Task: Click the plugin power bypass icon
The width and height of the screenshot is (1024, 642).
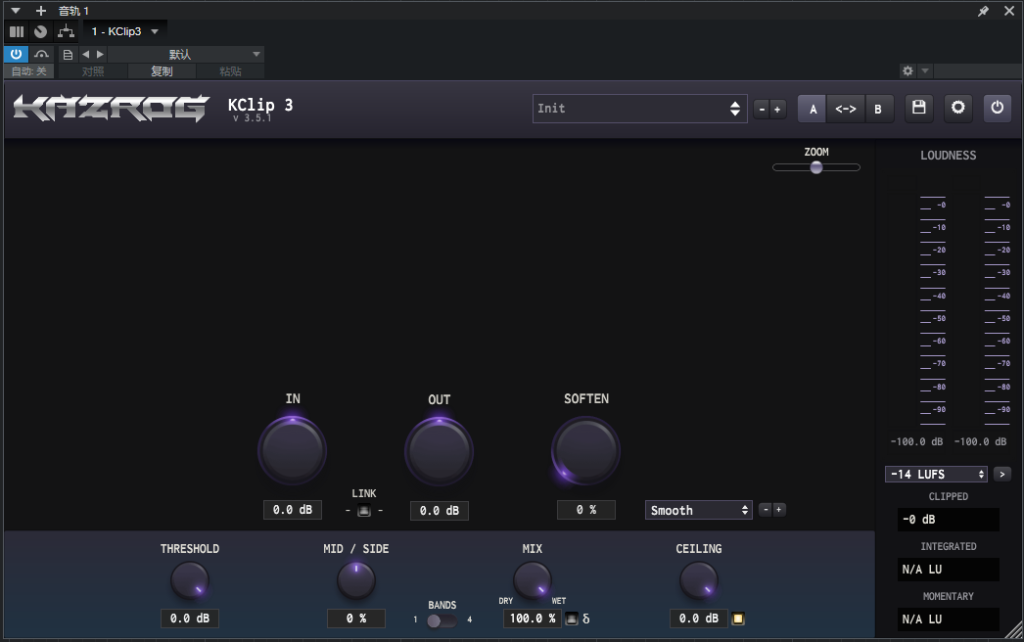Action: [x=996, y=108]
